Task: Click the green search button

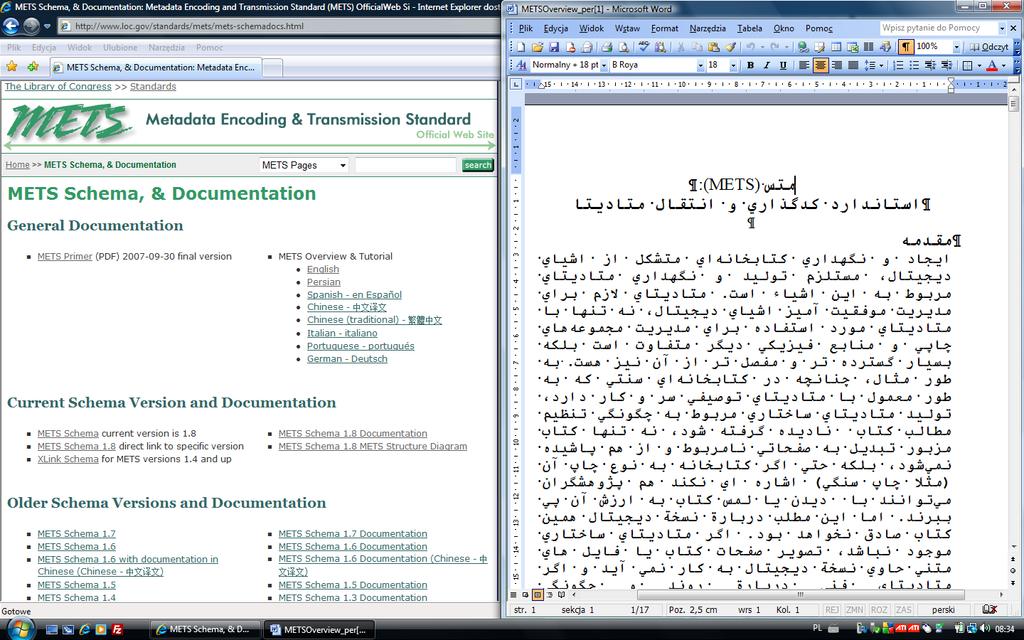Action: (x=477, y=165)
